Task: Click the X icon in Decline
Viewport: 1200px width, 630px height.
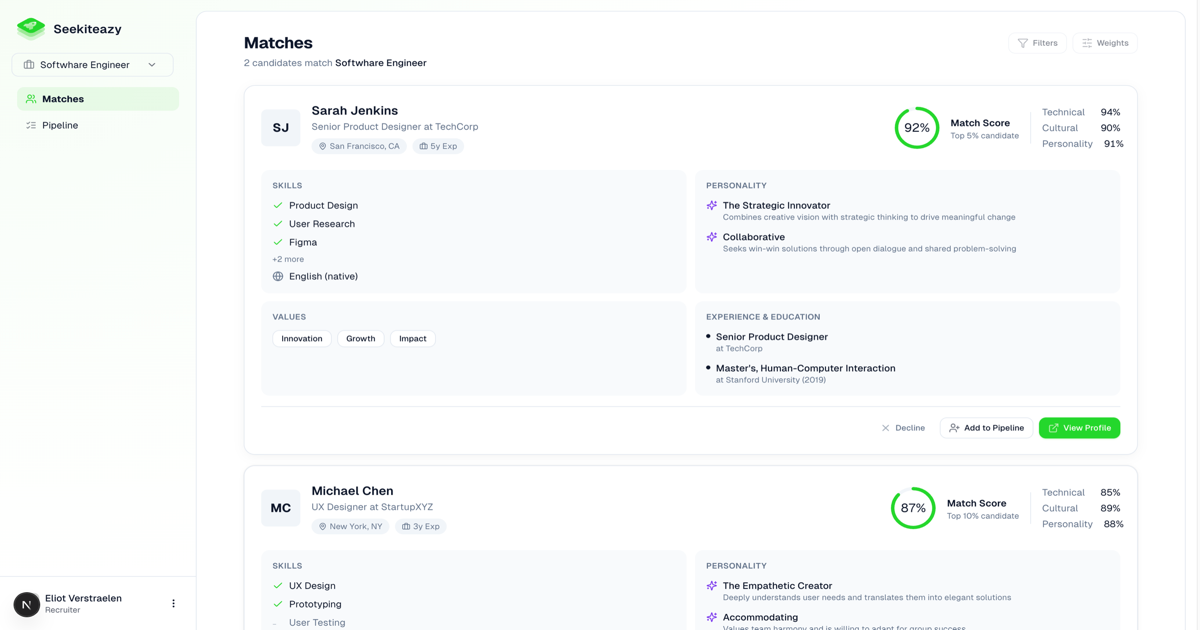Action: 885,428
